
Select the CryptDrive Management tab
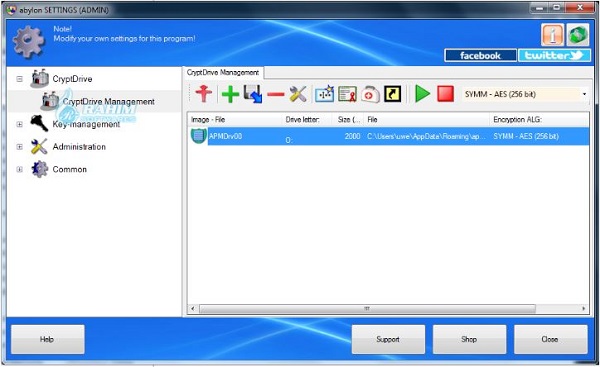pos(223,72)
